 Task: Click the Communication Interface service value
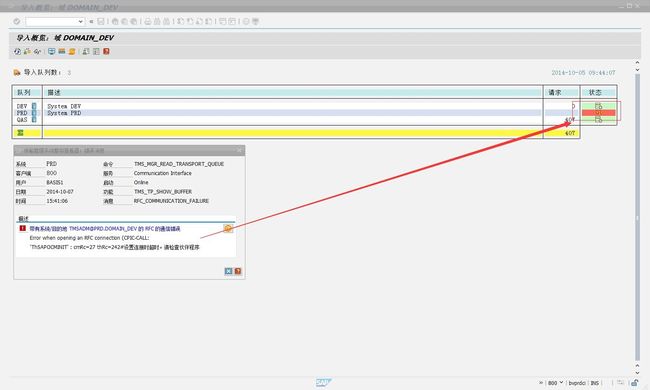pos(162,173)
